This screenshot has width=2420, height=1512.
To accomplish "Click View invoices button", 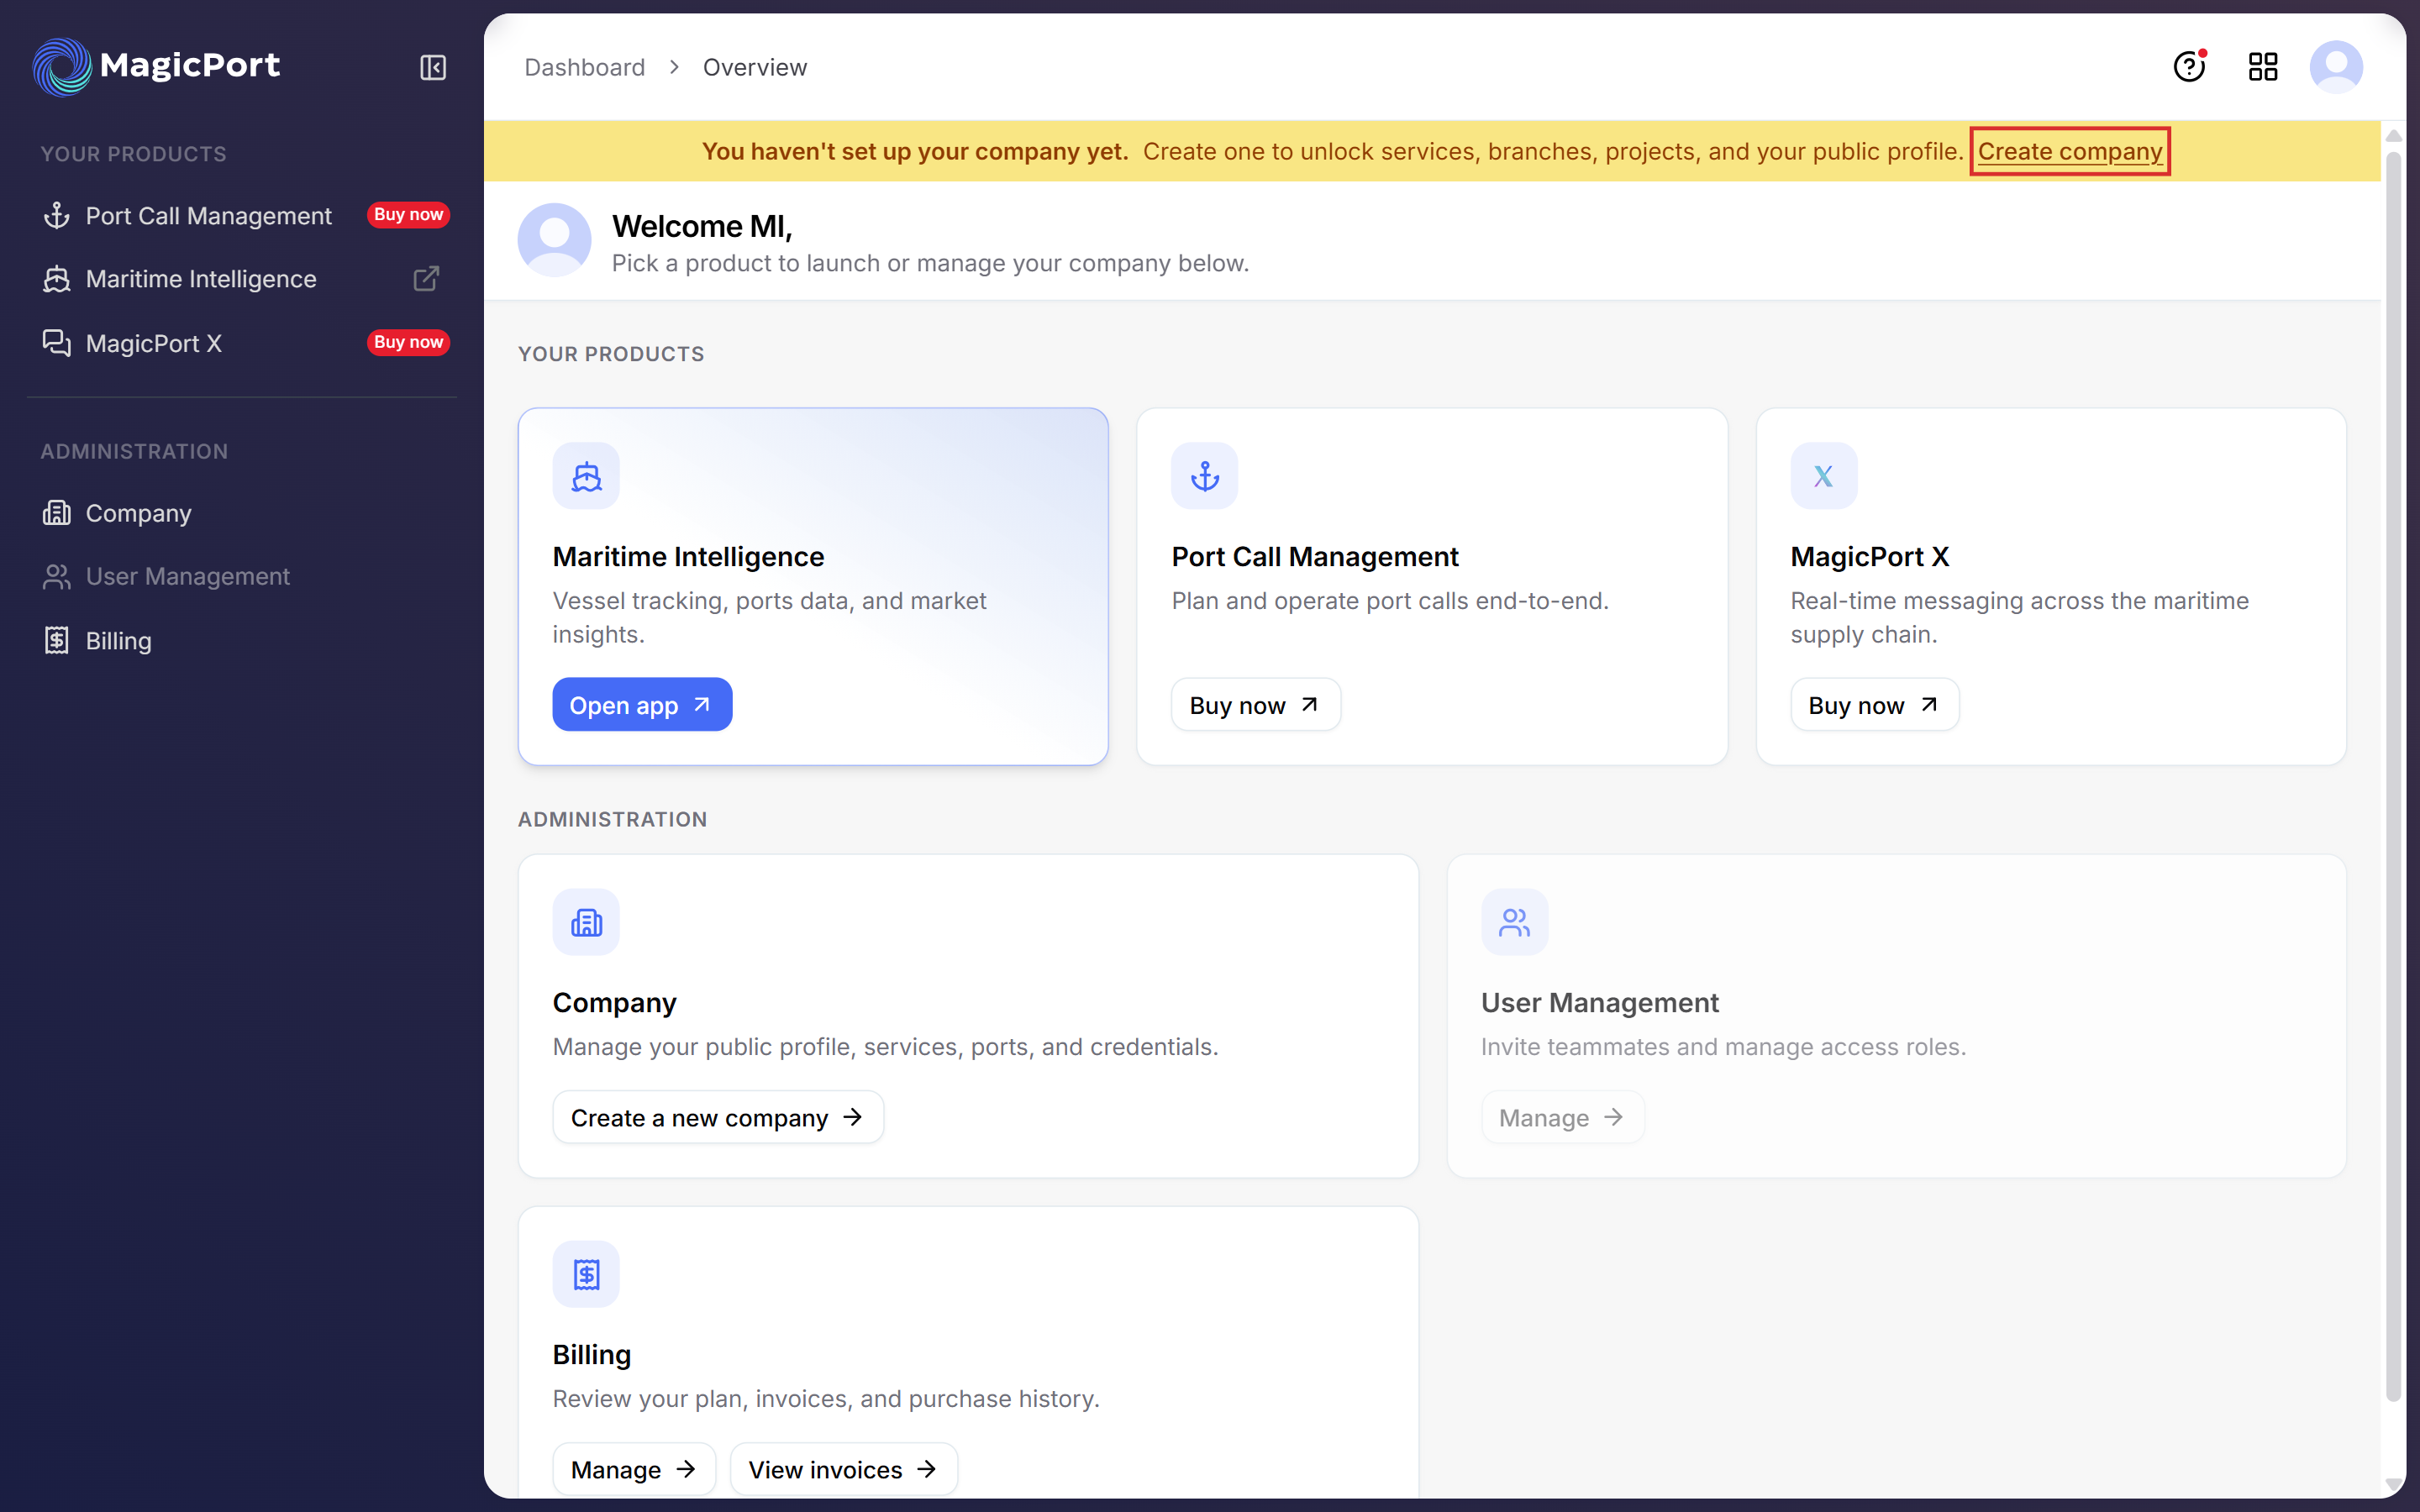I will [844, 1469].
